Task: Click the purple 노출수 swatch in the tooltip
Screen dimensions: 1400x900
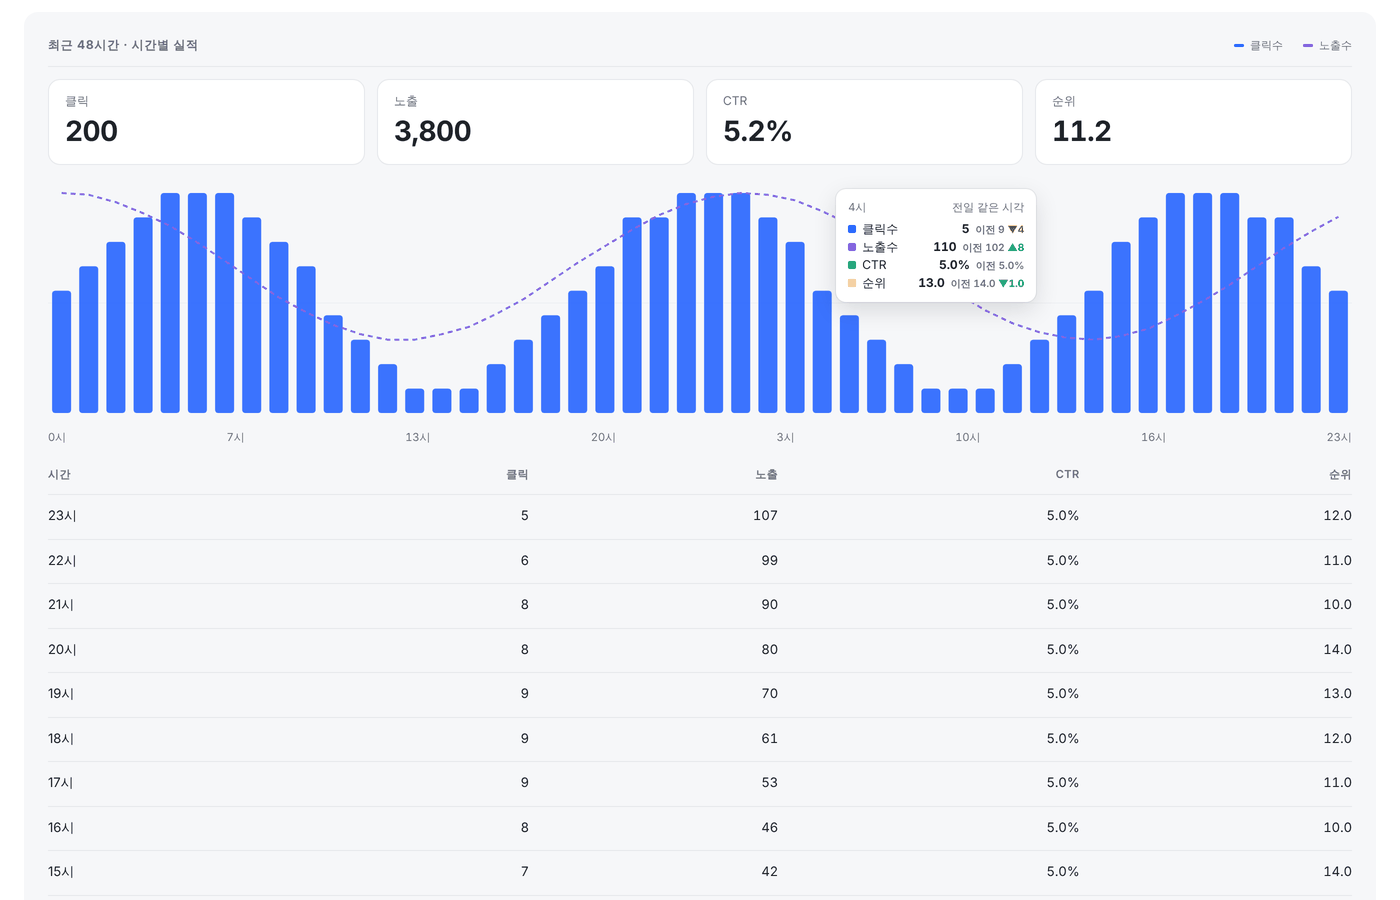Action: coord(852,247)
